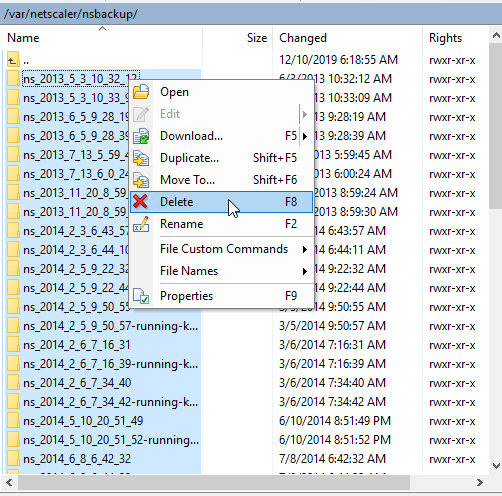The height and width of the screenshot is (496, 502).
Task: Select Delete in the context menu
Action: pyautogui.click(x=221, y=202)
